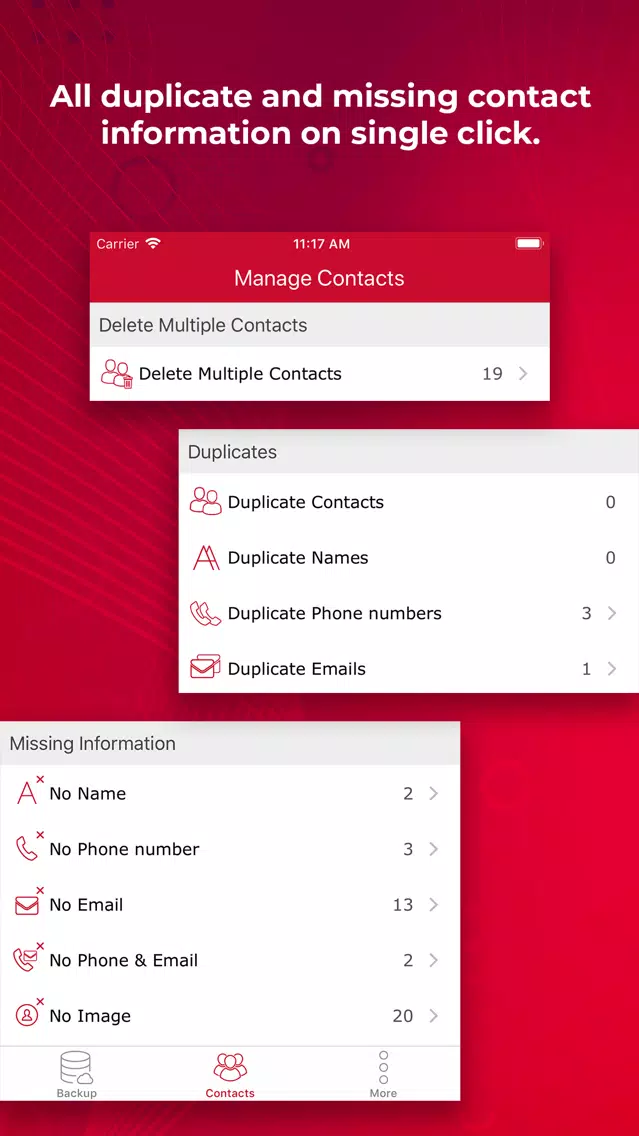Click the count 20 on No Image
Screen dimensions: 639x1136
(x=403, y=1016)
